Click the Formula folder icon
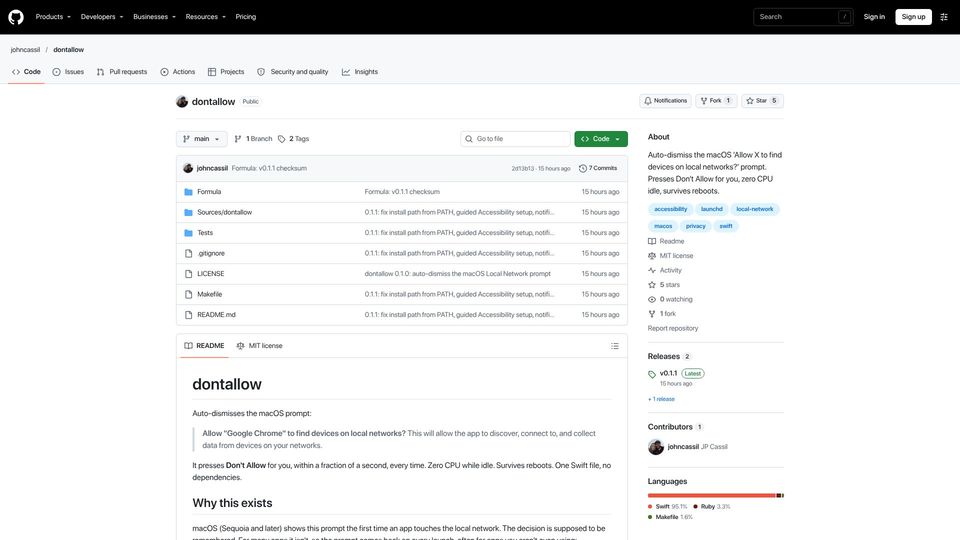This screenshot has height=540, width=960. click(x=189, y=192)
